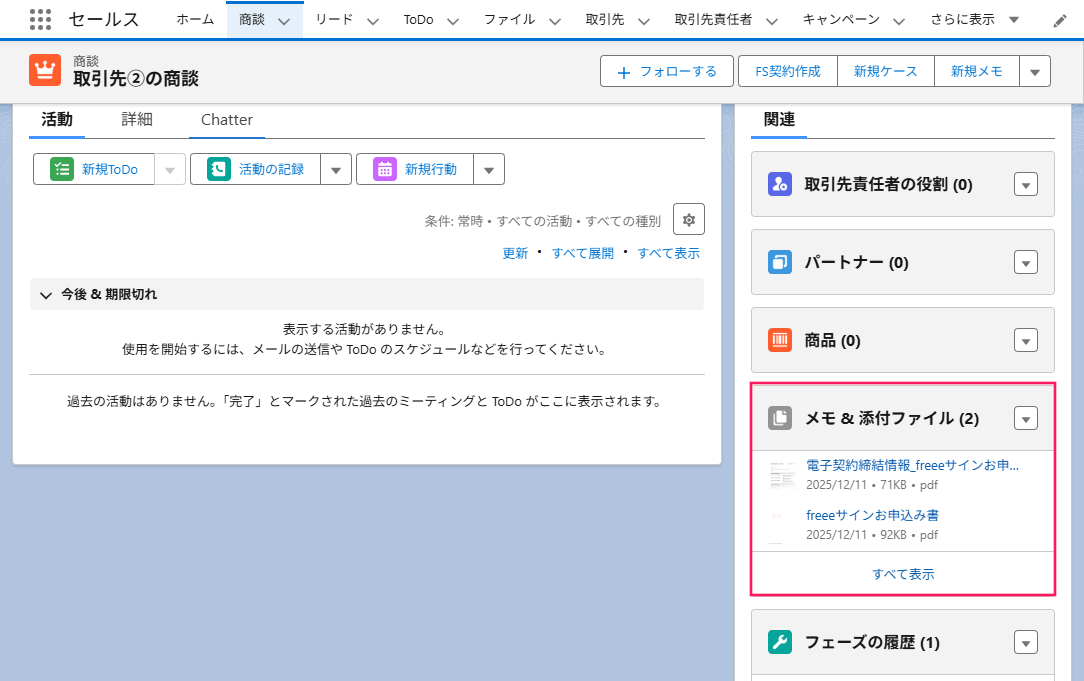The width and height of the screenshot is (1084, 681).
Task: Click すべて表示 under メモ & 添付ファイル
Action: 903,574
